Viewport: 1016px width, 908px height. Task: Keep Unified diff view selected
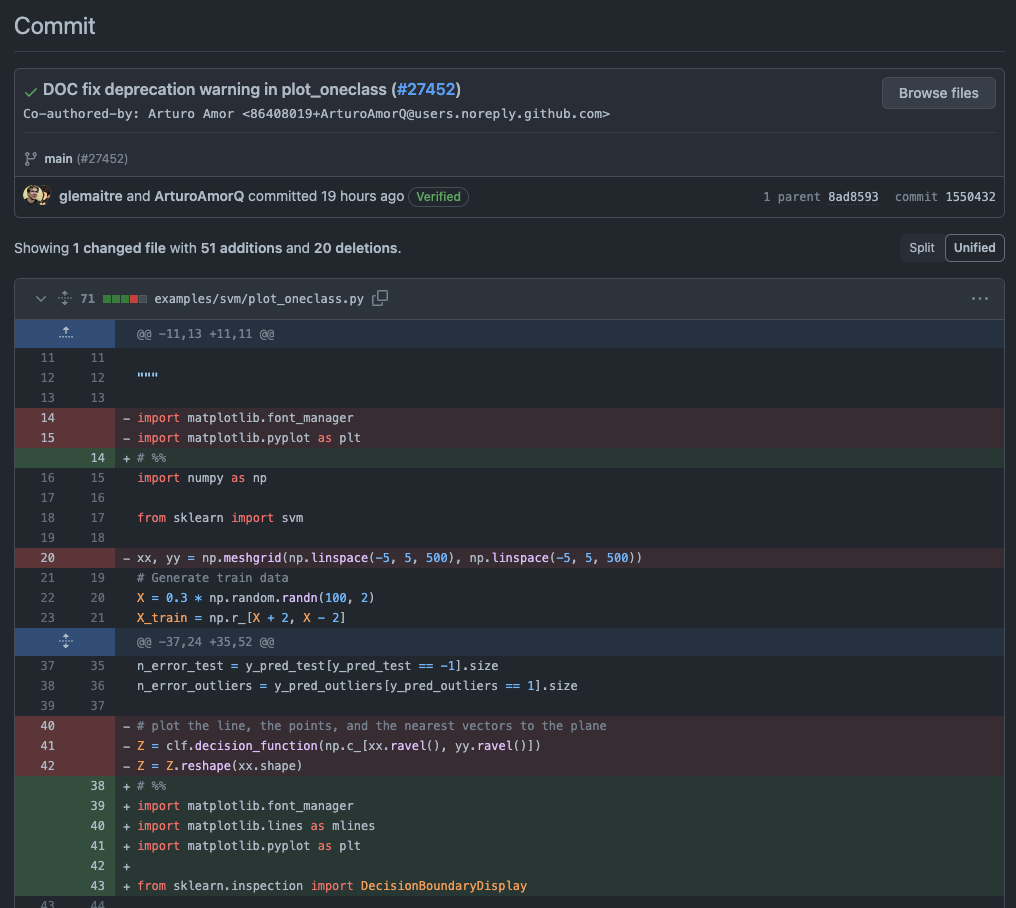973,247
